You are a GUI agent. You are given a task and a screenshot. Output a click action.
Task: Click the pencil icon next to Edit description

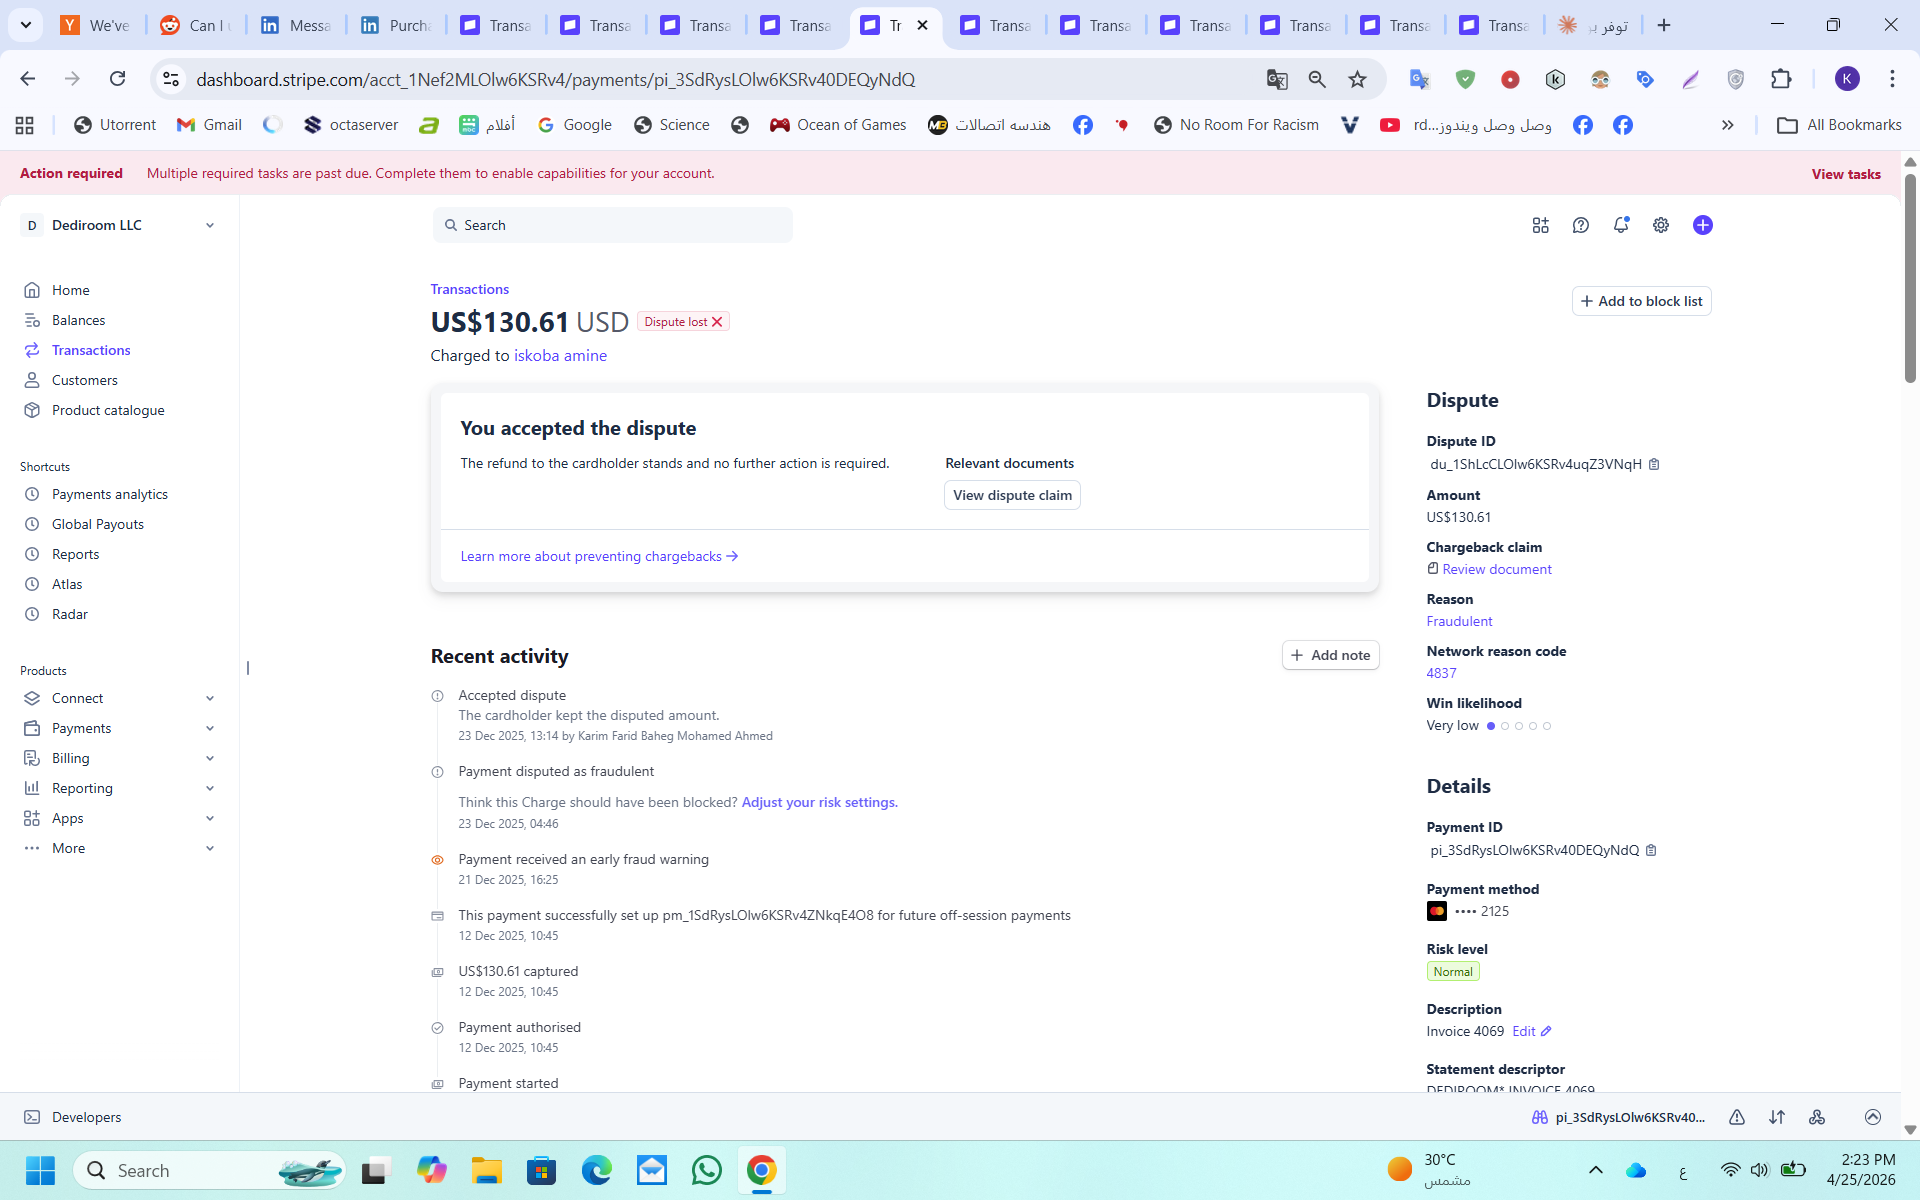coord(1546,1031)
